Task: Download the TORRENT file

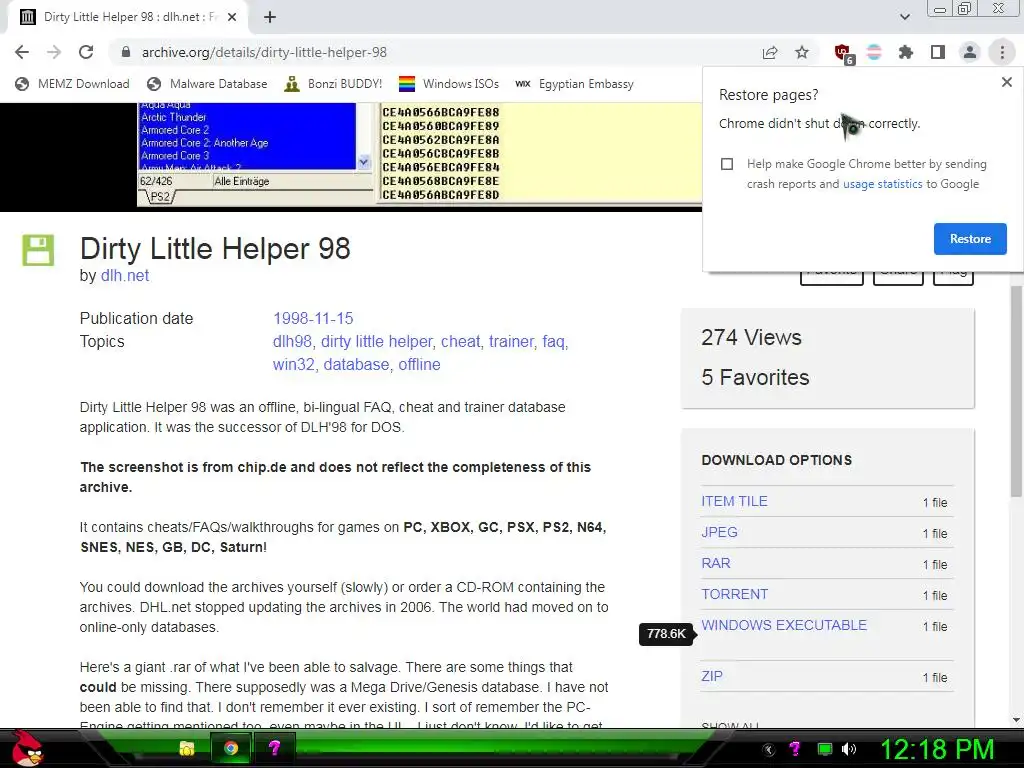Action: click(734, 594)
